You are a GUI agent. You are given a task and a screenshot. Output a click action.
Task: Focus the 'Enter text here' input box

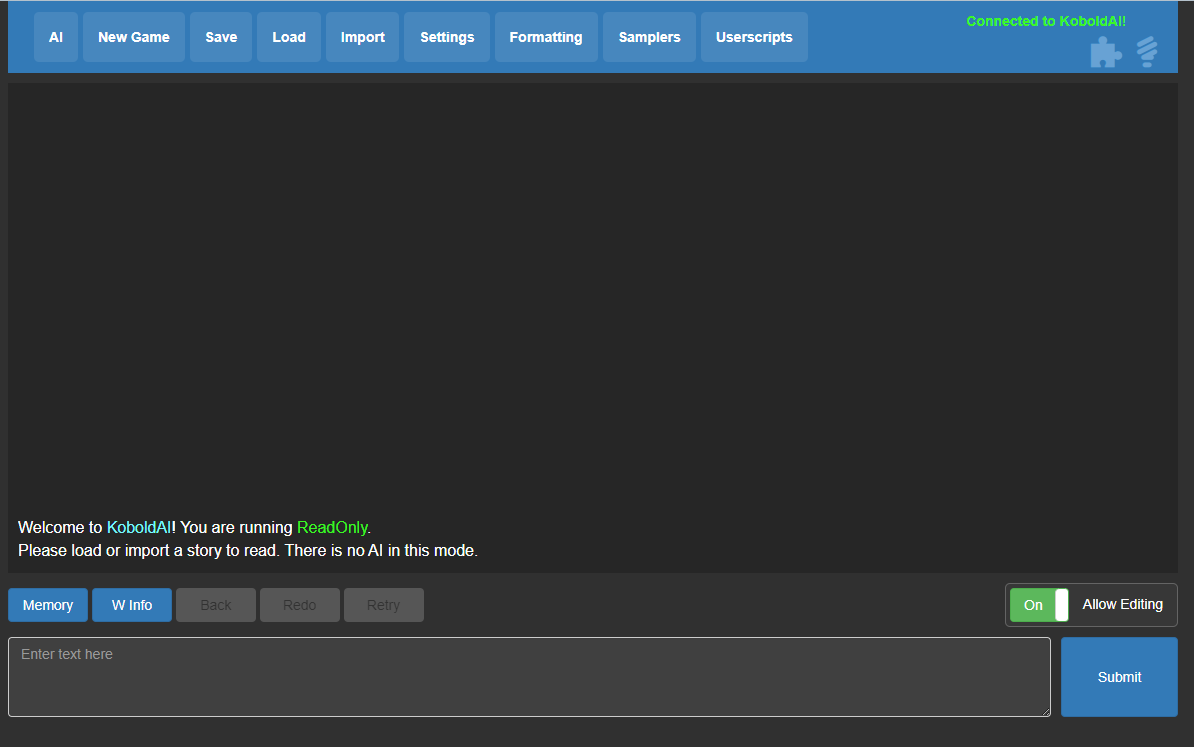529,677
